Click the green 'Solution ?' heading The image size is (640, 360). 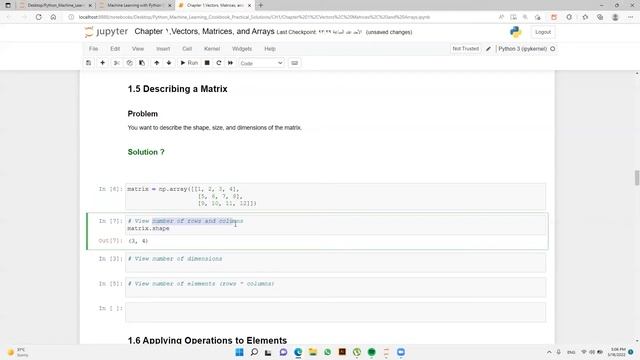click(146, 152)
